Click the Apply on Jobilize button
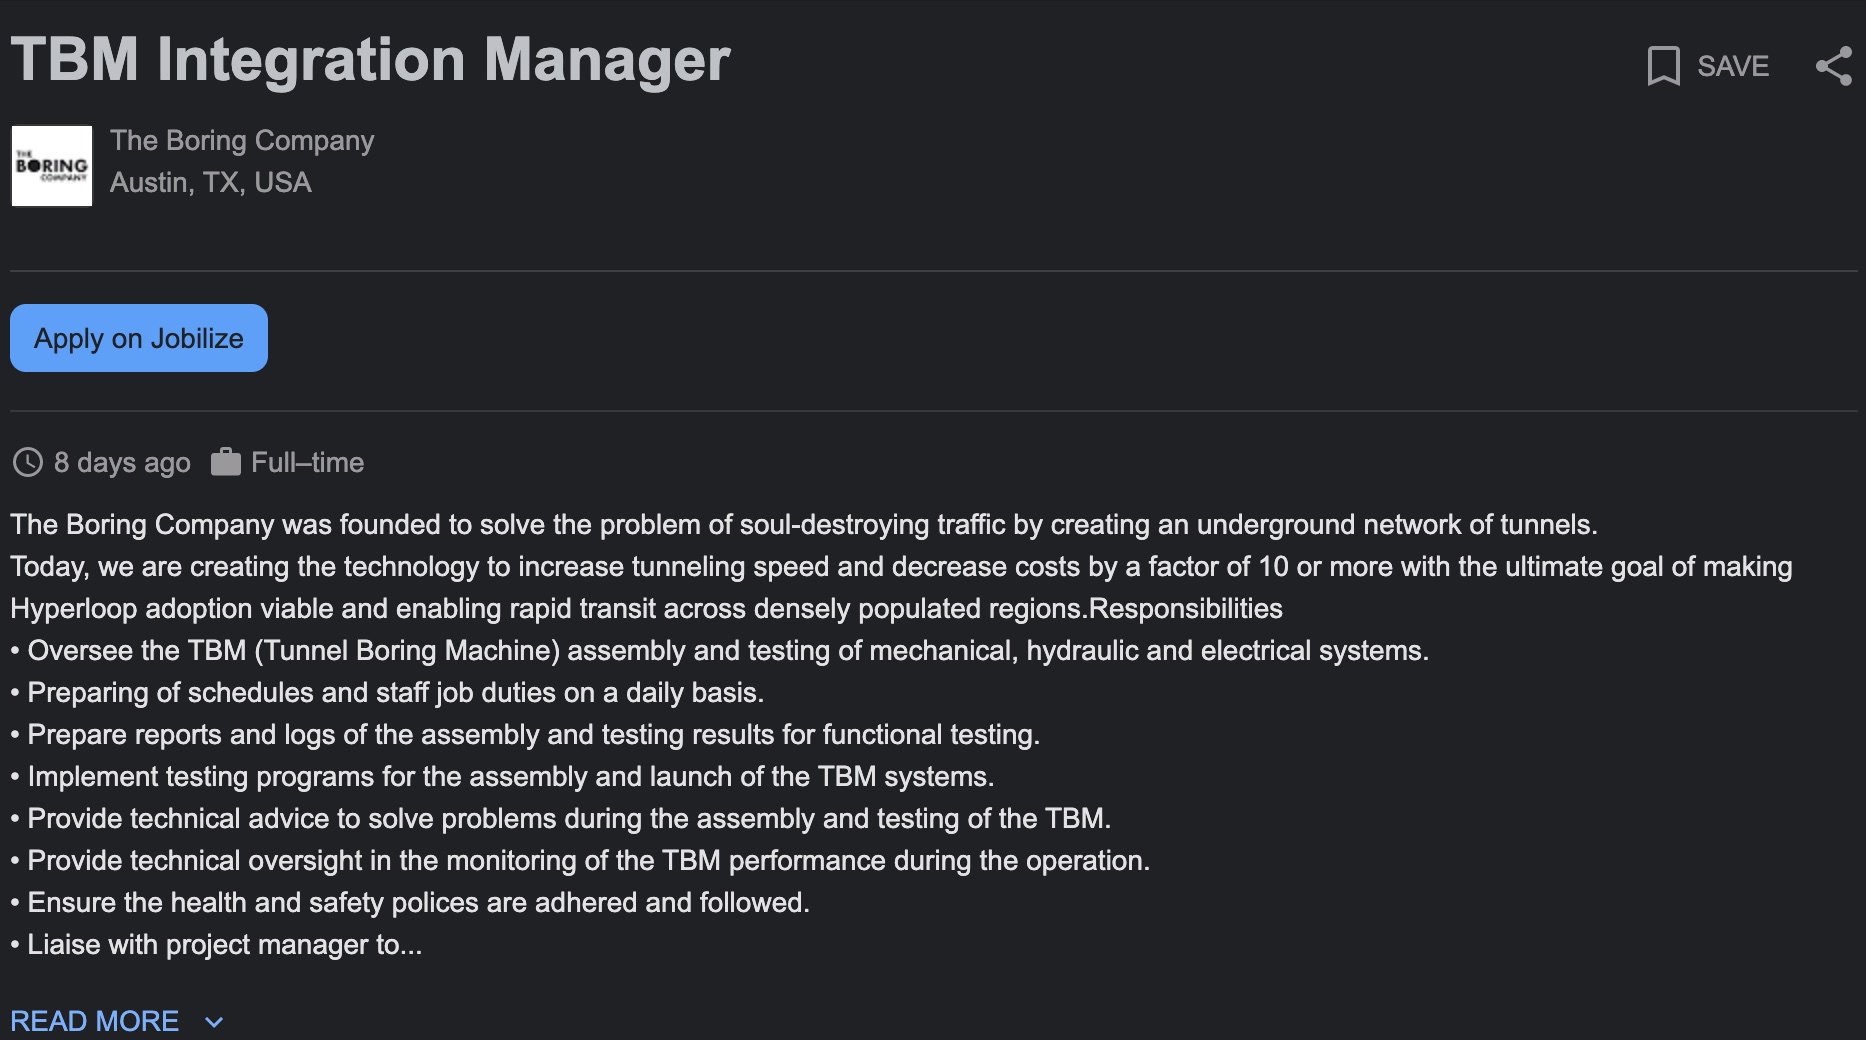 point(139,338)
